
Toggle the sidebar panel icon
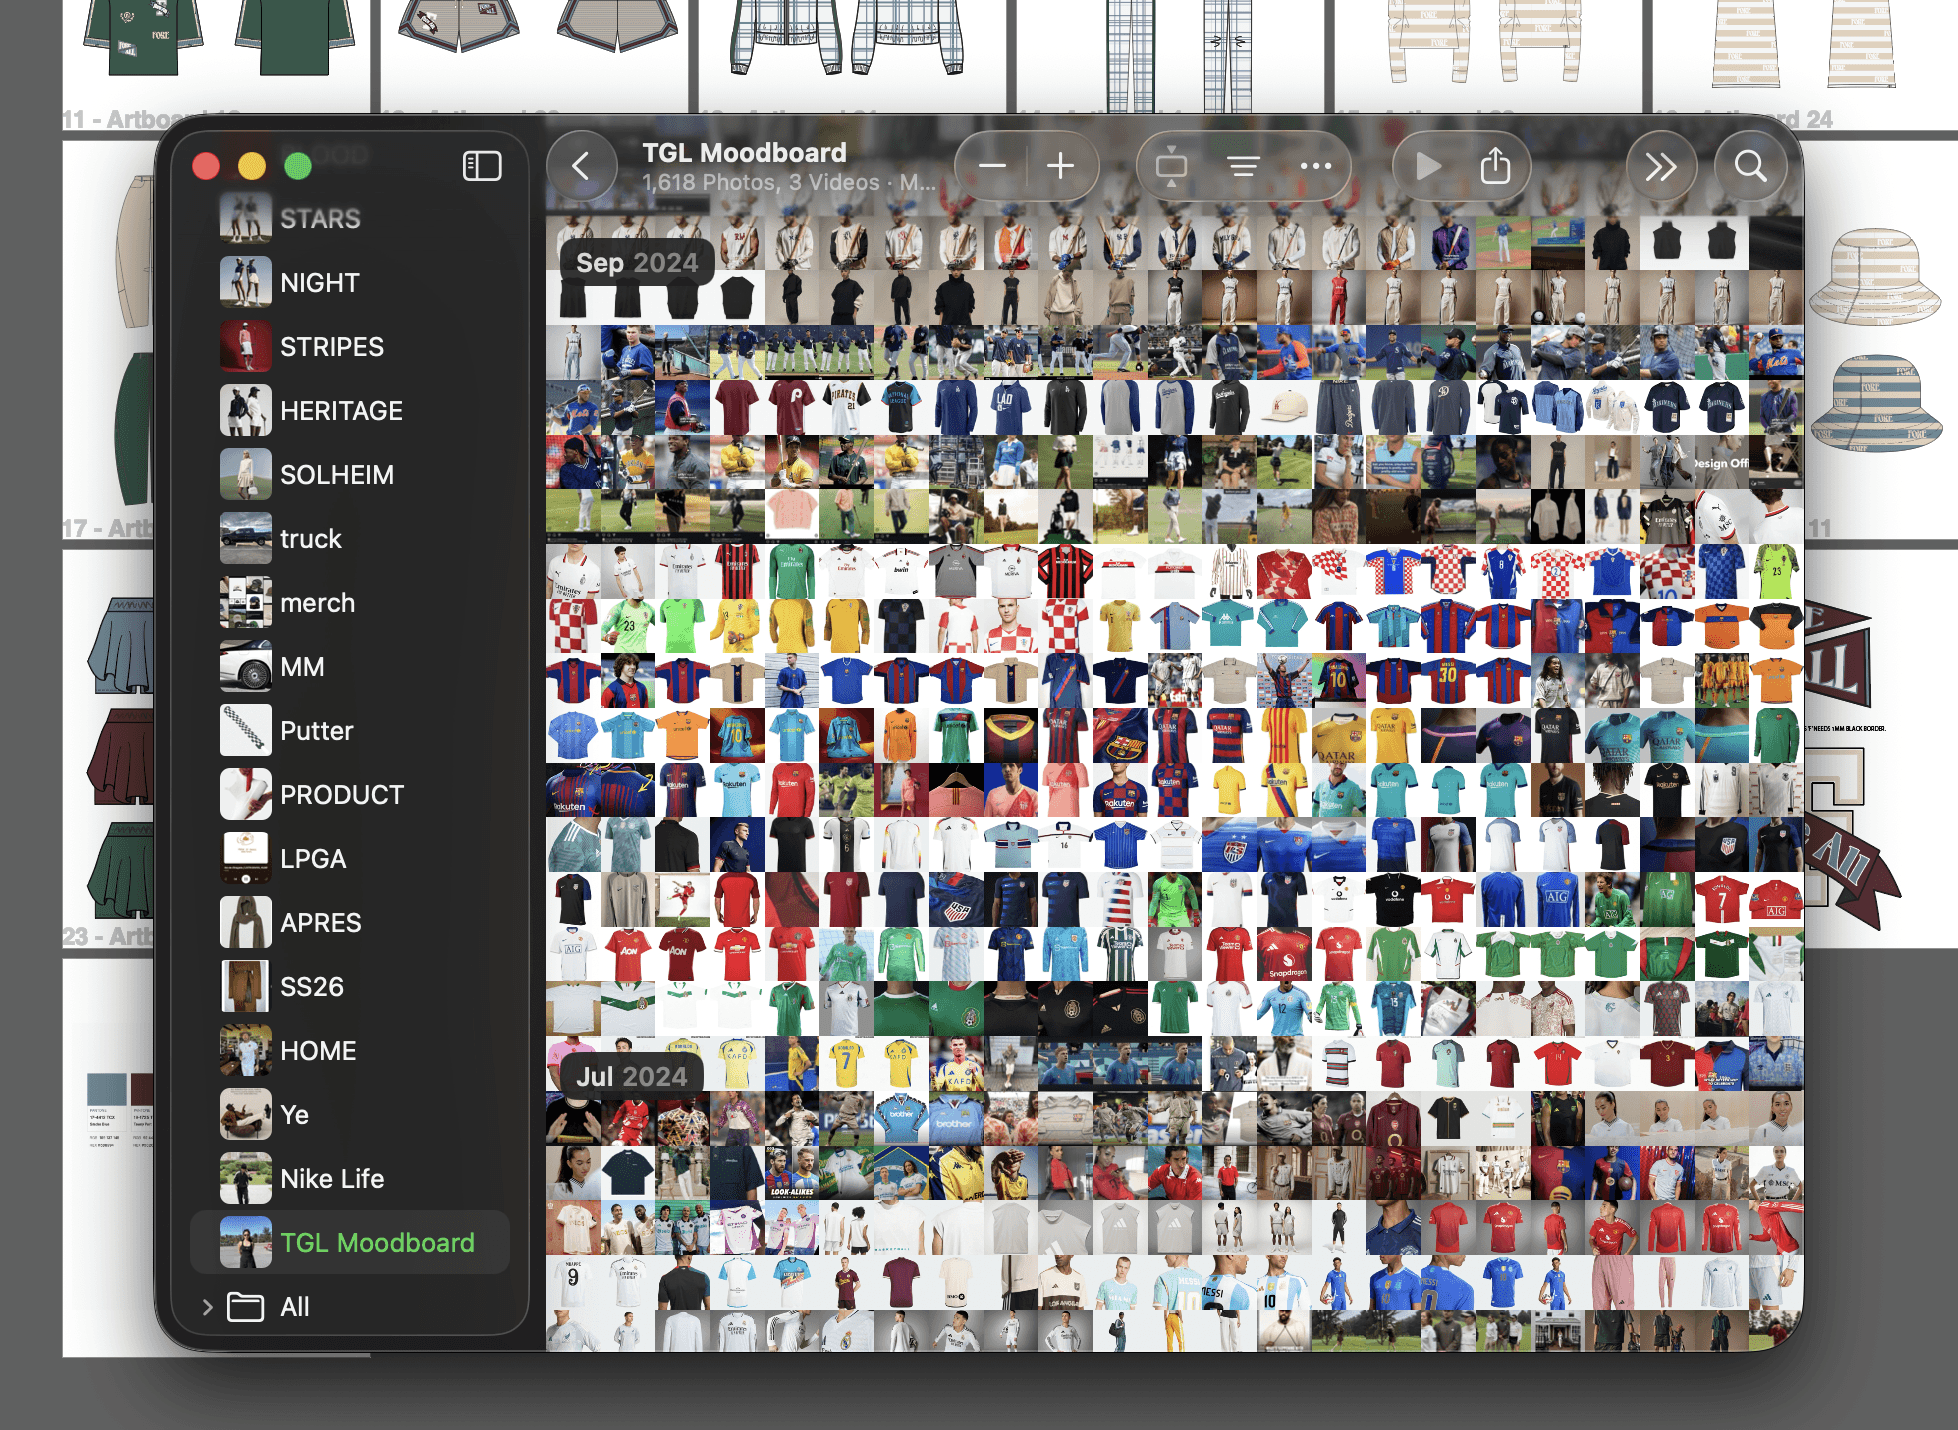click(x=482, y=166)
